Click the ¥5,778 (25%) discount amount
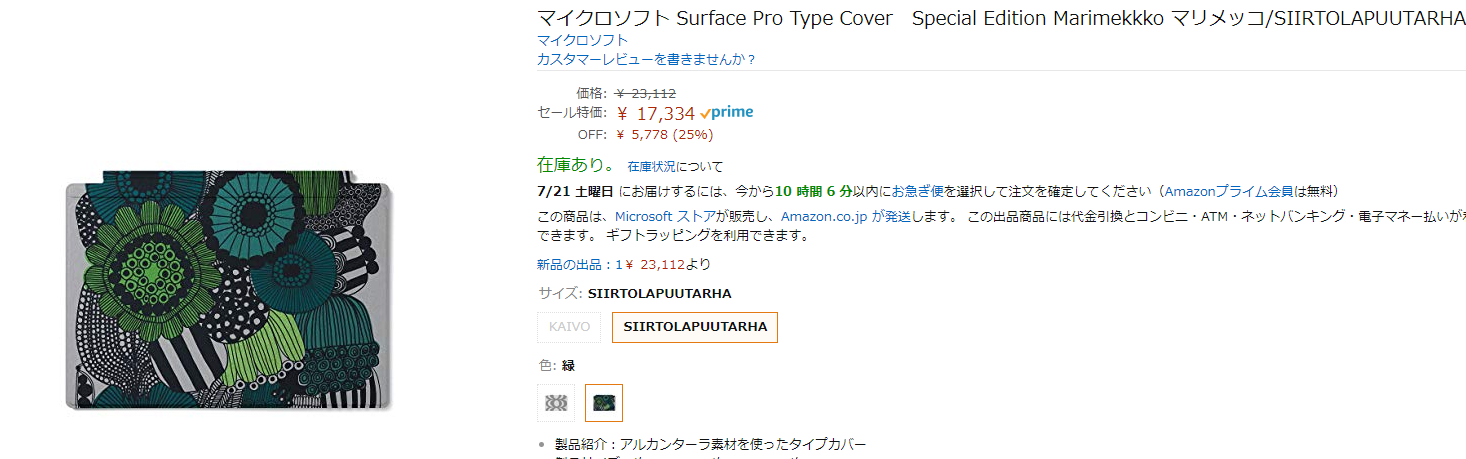Screen dimensions: 1466x459 tap(664, 134)
